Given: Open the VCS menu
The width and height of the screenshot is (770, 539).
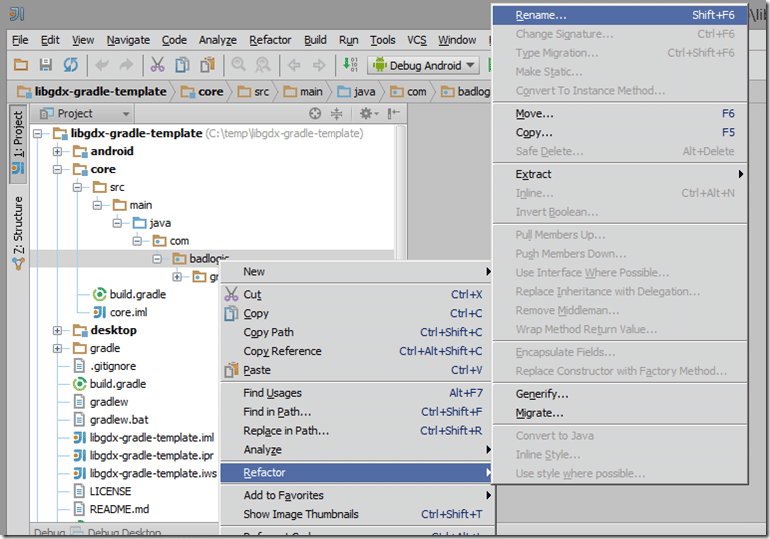Looking at the screenshot, I should (417, 40).
